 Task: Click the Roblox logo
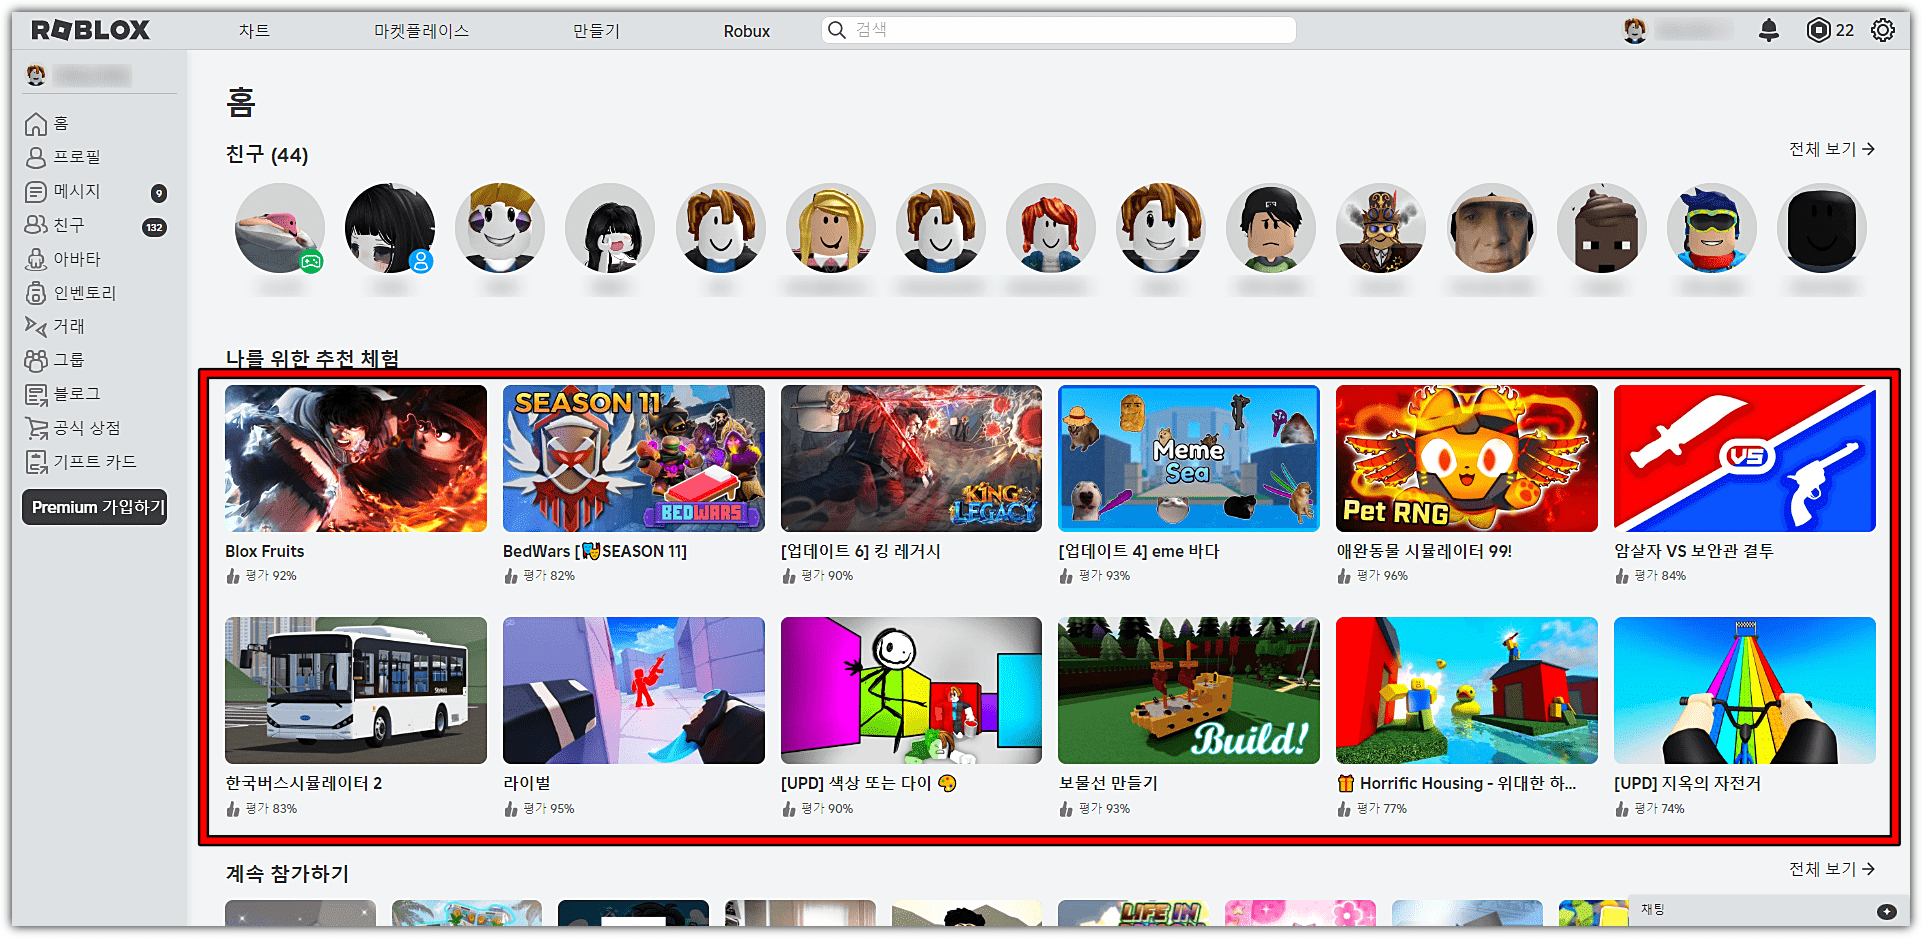90,30
